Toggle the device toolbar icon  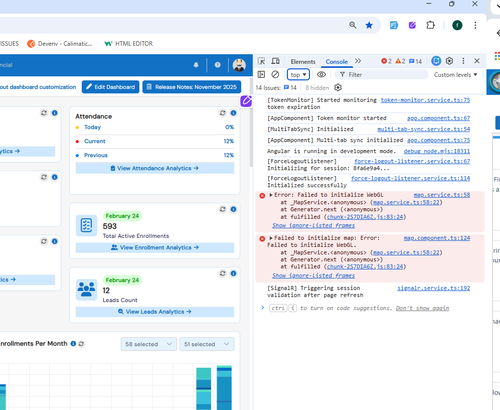(x=275, y=61)
